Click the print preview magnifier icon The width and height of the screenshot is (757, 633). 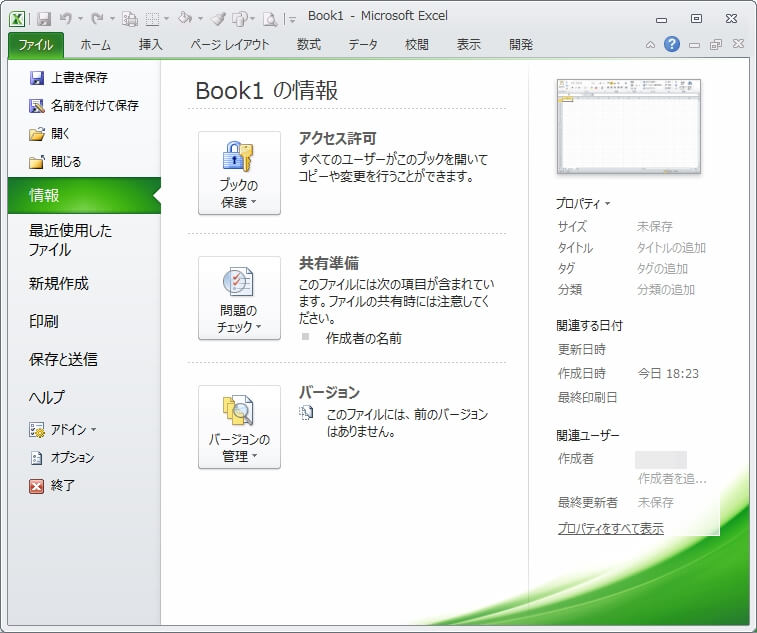point(270,19)
